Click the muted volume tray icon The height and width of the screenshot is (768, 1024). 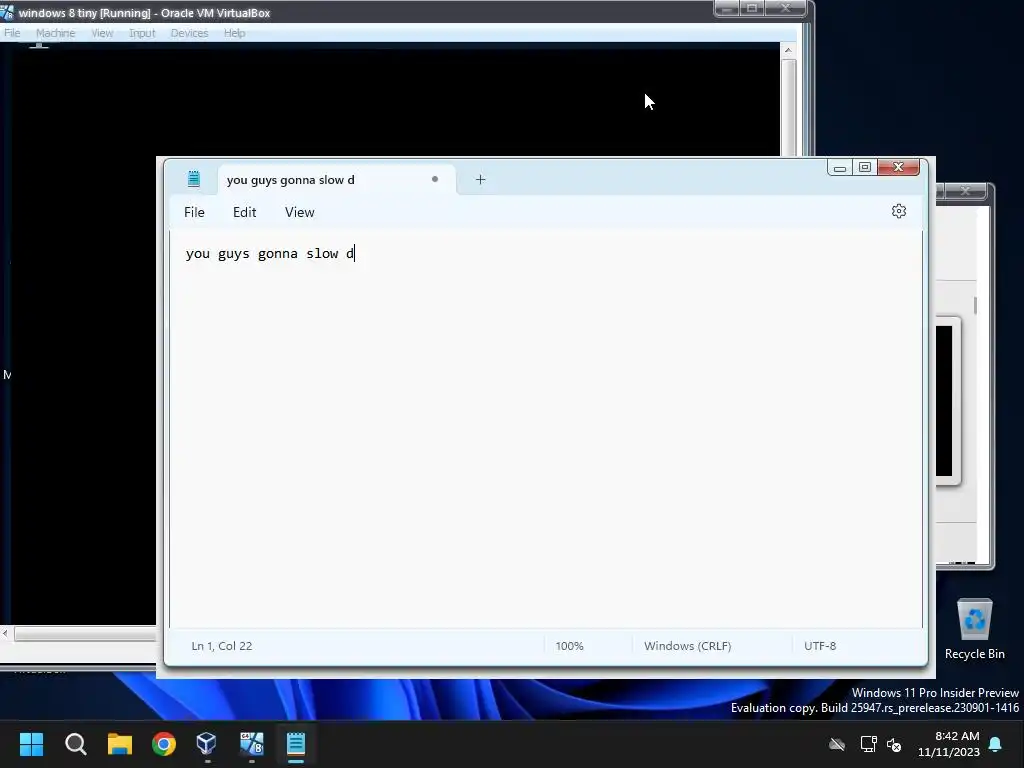tap(894, 744)
